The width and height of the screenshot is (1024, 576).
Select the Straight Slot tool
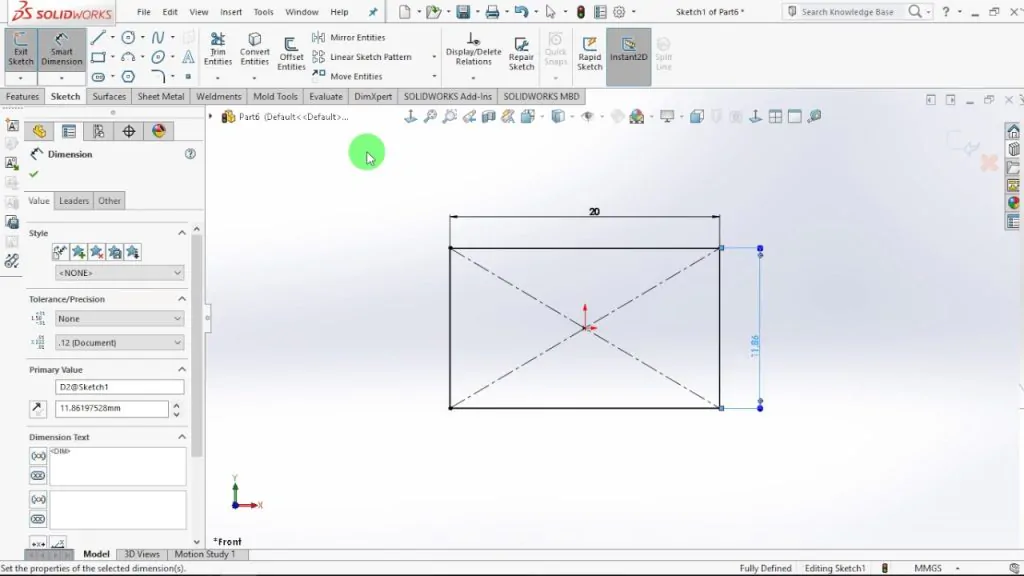[x=98, y=77]
